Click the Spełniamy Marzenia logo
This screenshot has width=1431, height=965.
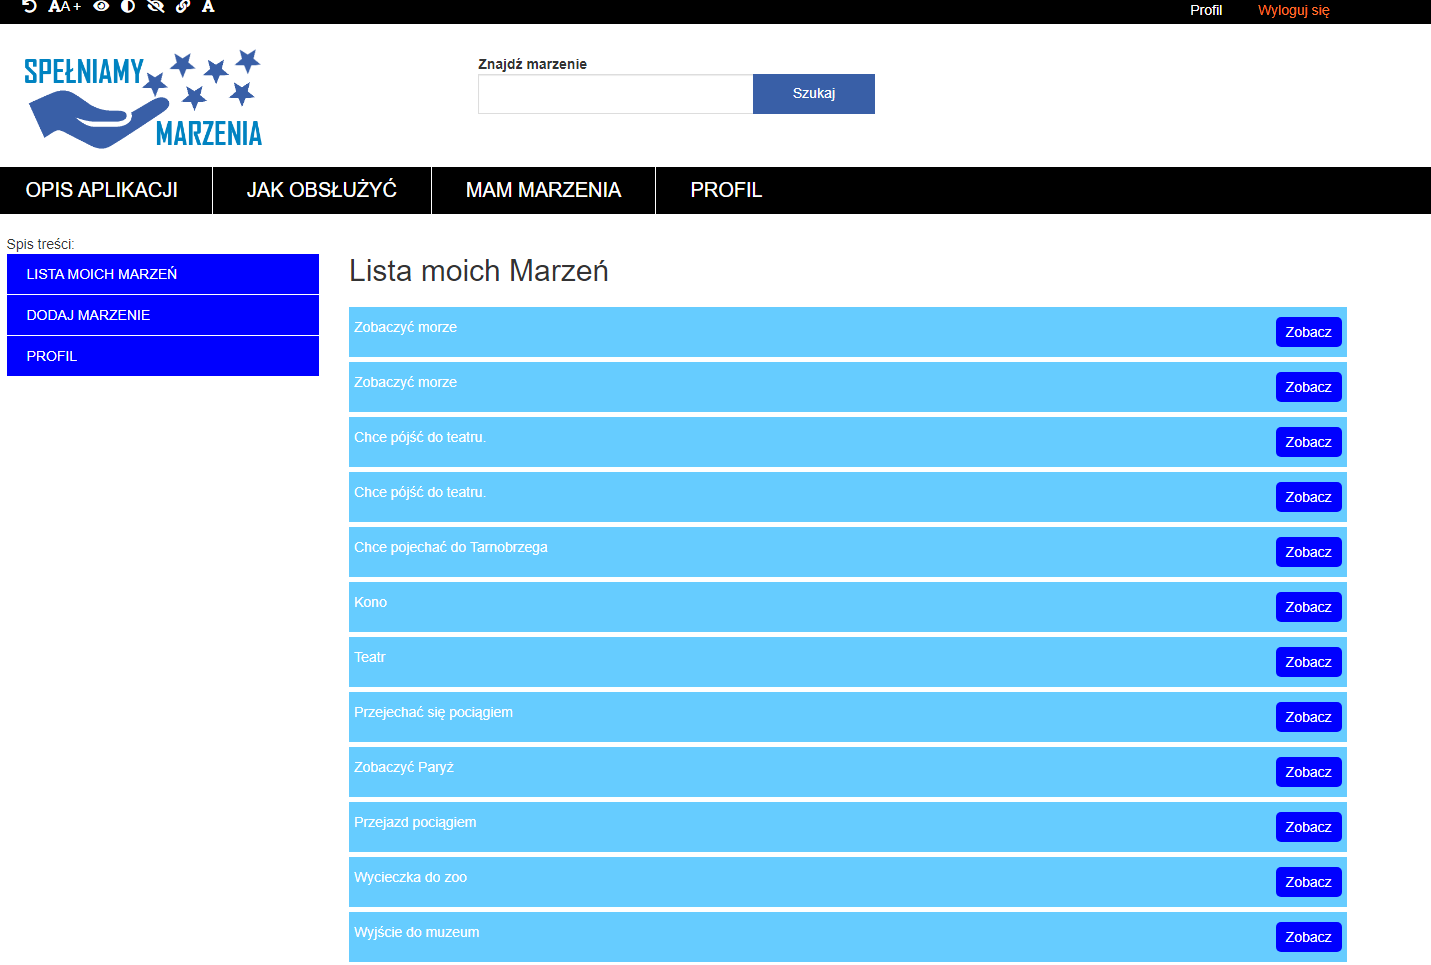click(x=142, y=99)
